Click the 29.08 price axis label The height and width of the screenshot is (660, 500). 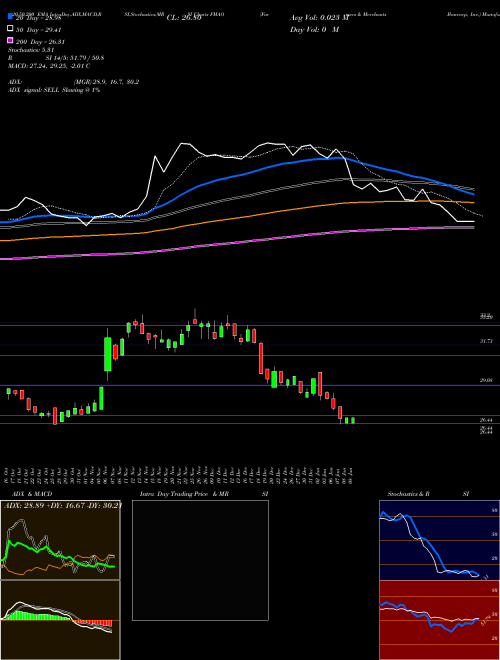[486, 381]
